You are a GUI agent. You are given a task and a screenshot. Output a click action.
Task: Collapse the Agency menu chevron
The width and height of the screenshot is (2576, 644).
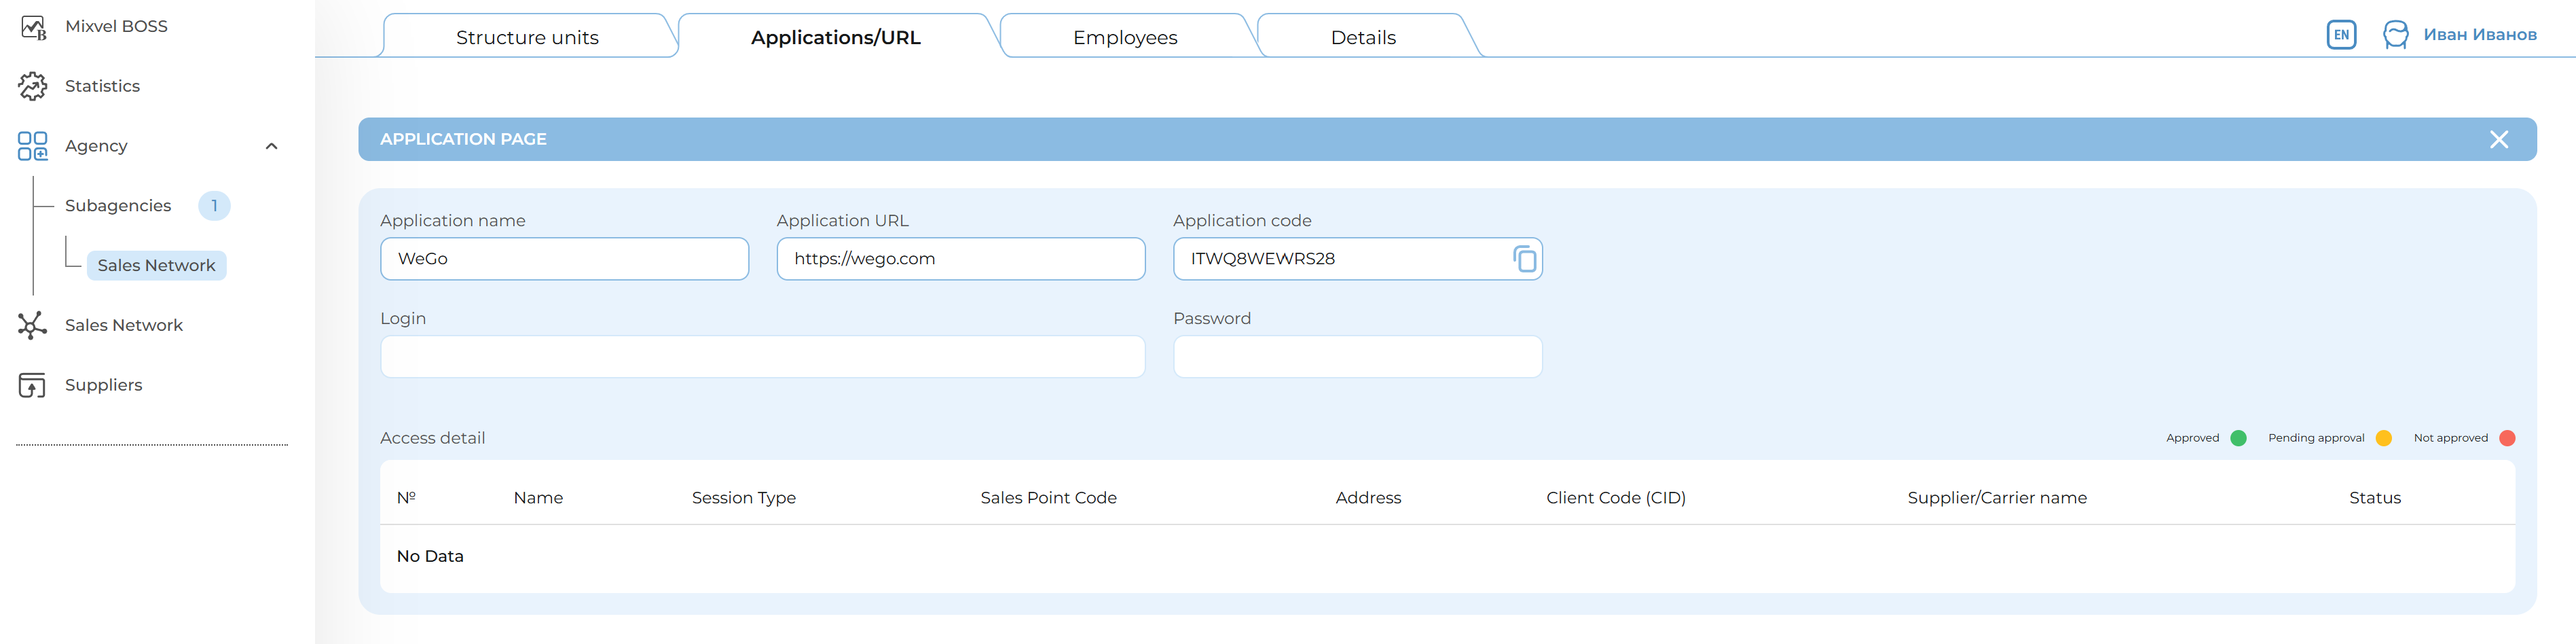coord(271,146)
